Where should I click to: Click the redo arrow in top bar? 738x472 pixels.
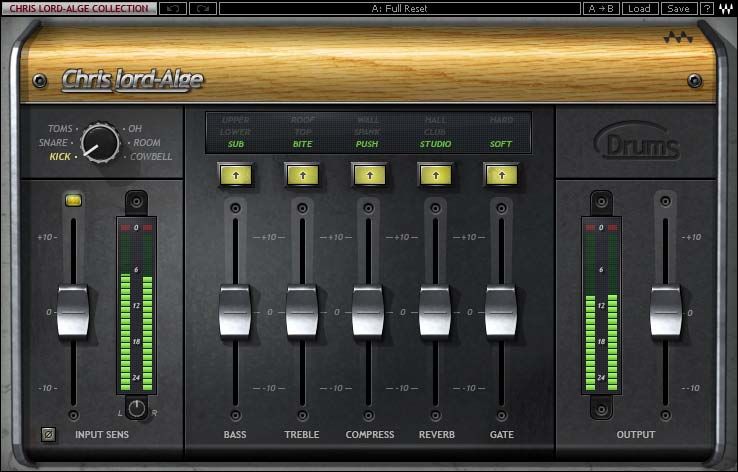coord(203,8)
